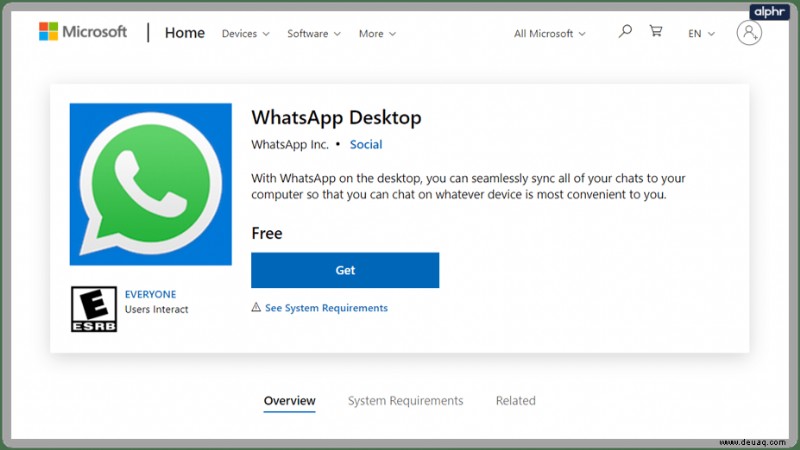Screen dimensions: 800x450
Task: Click the app description paragraph
Action: 468,186
